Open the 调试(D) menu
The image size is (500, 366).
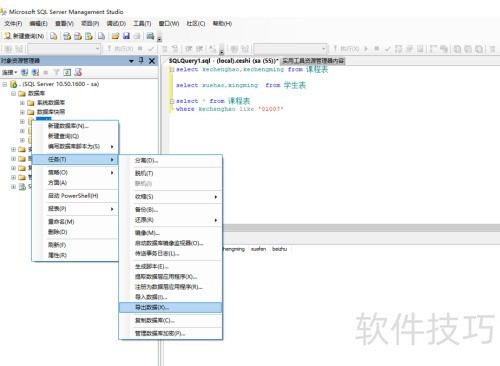[116, 24]
